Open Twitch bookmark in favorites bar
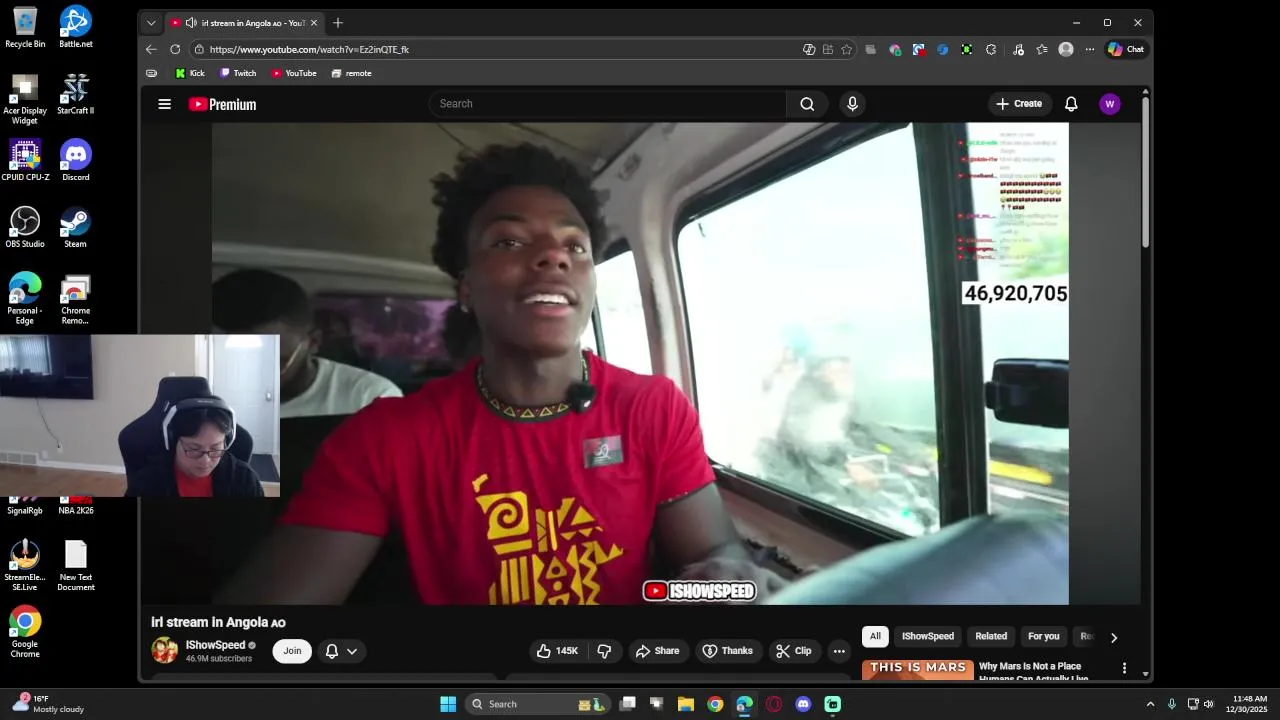The image size is (1280, 720). tap(238, 73)
